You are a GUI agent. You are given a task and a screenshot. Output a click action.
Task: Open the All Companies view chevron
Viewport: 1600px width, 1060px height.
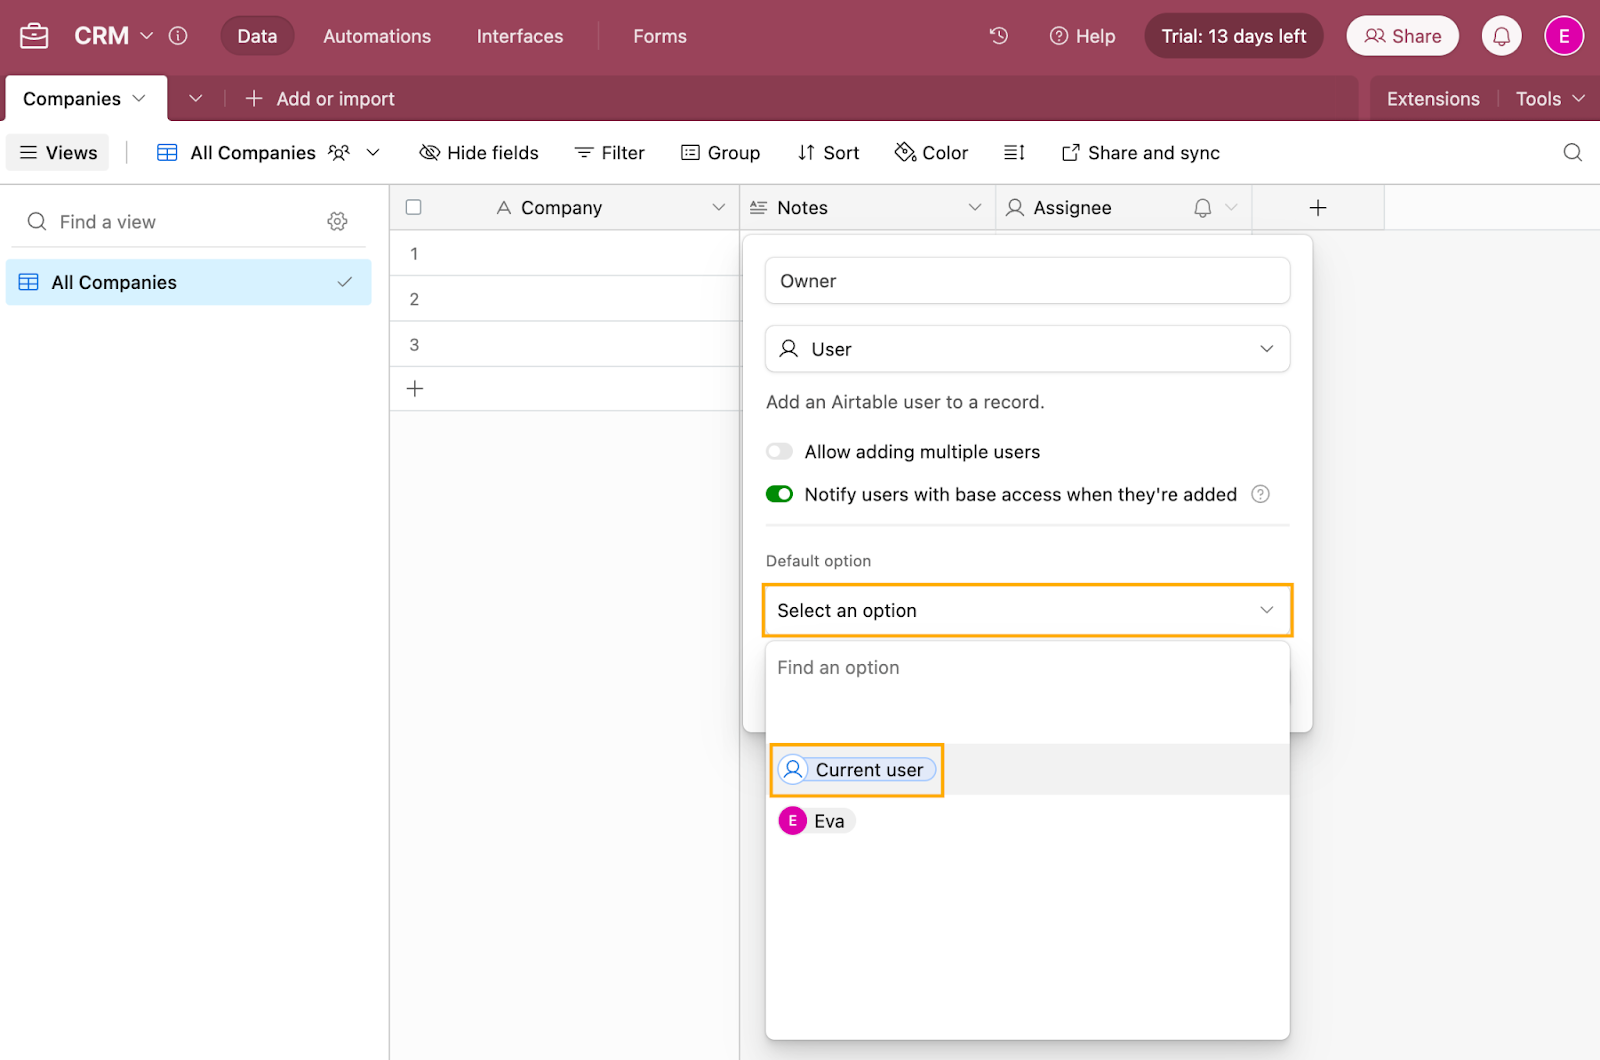(373, 153)
